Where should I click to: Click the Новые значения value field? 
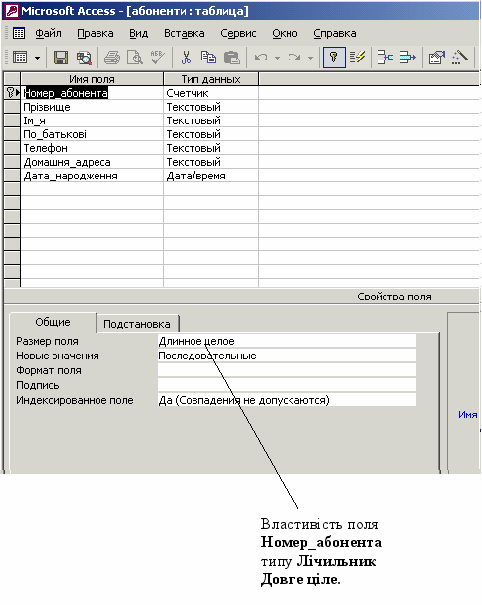tap(287, 355)
